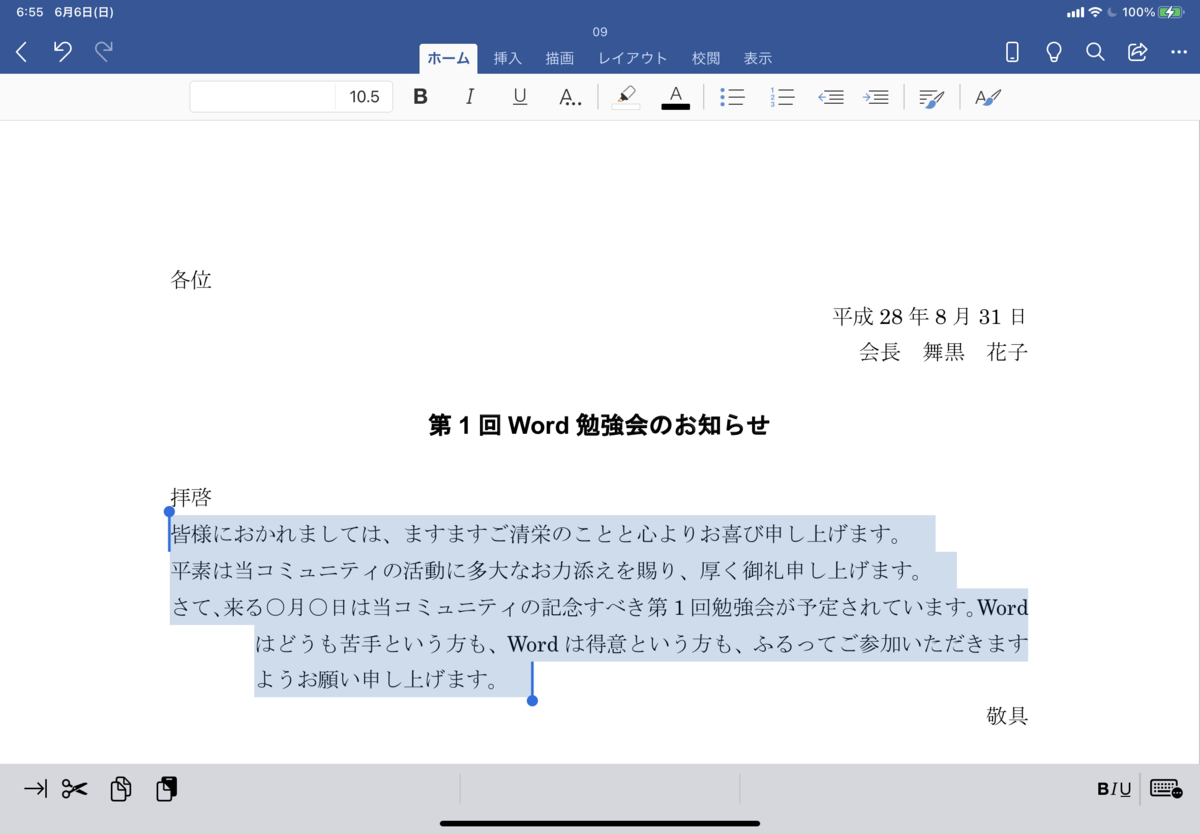This screenshot has height=834, width=1200.
Task: Open bulleted list options
Action: tap(732, 97)
